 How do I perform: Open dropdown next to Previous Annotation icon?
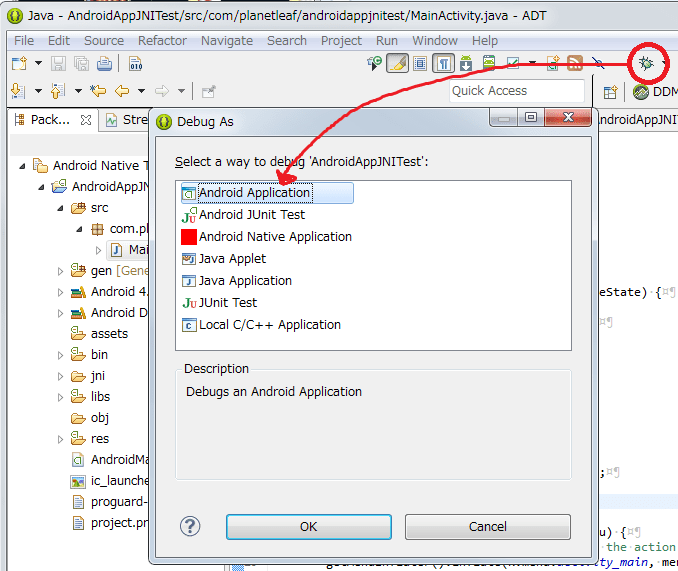tap(78, 91)
